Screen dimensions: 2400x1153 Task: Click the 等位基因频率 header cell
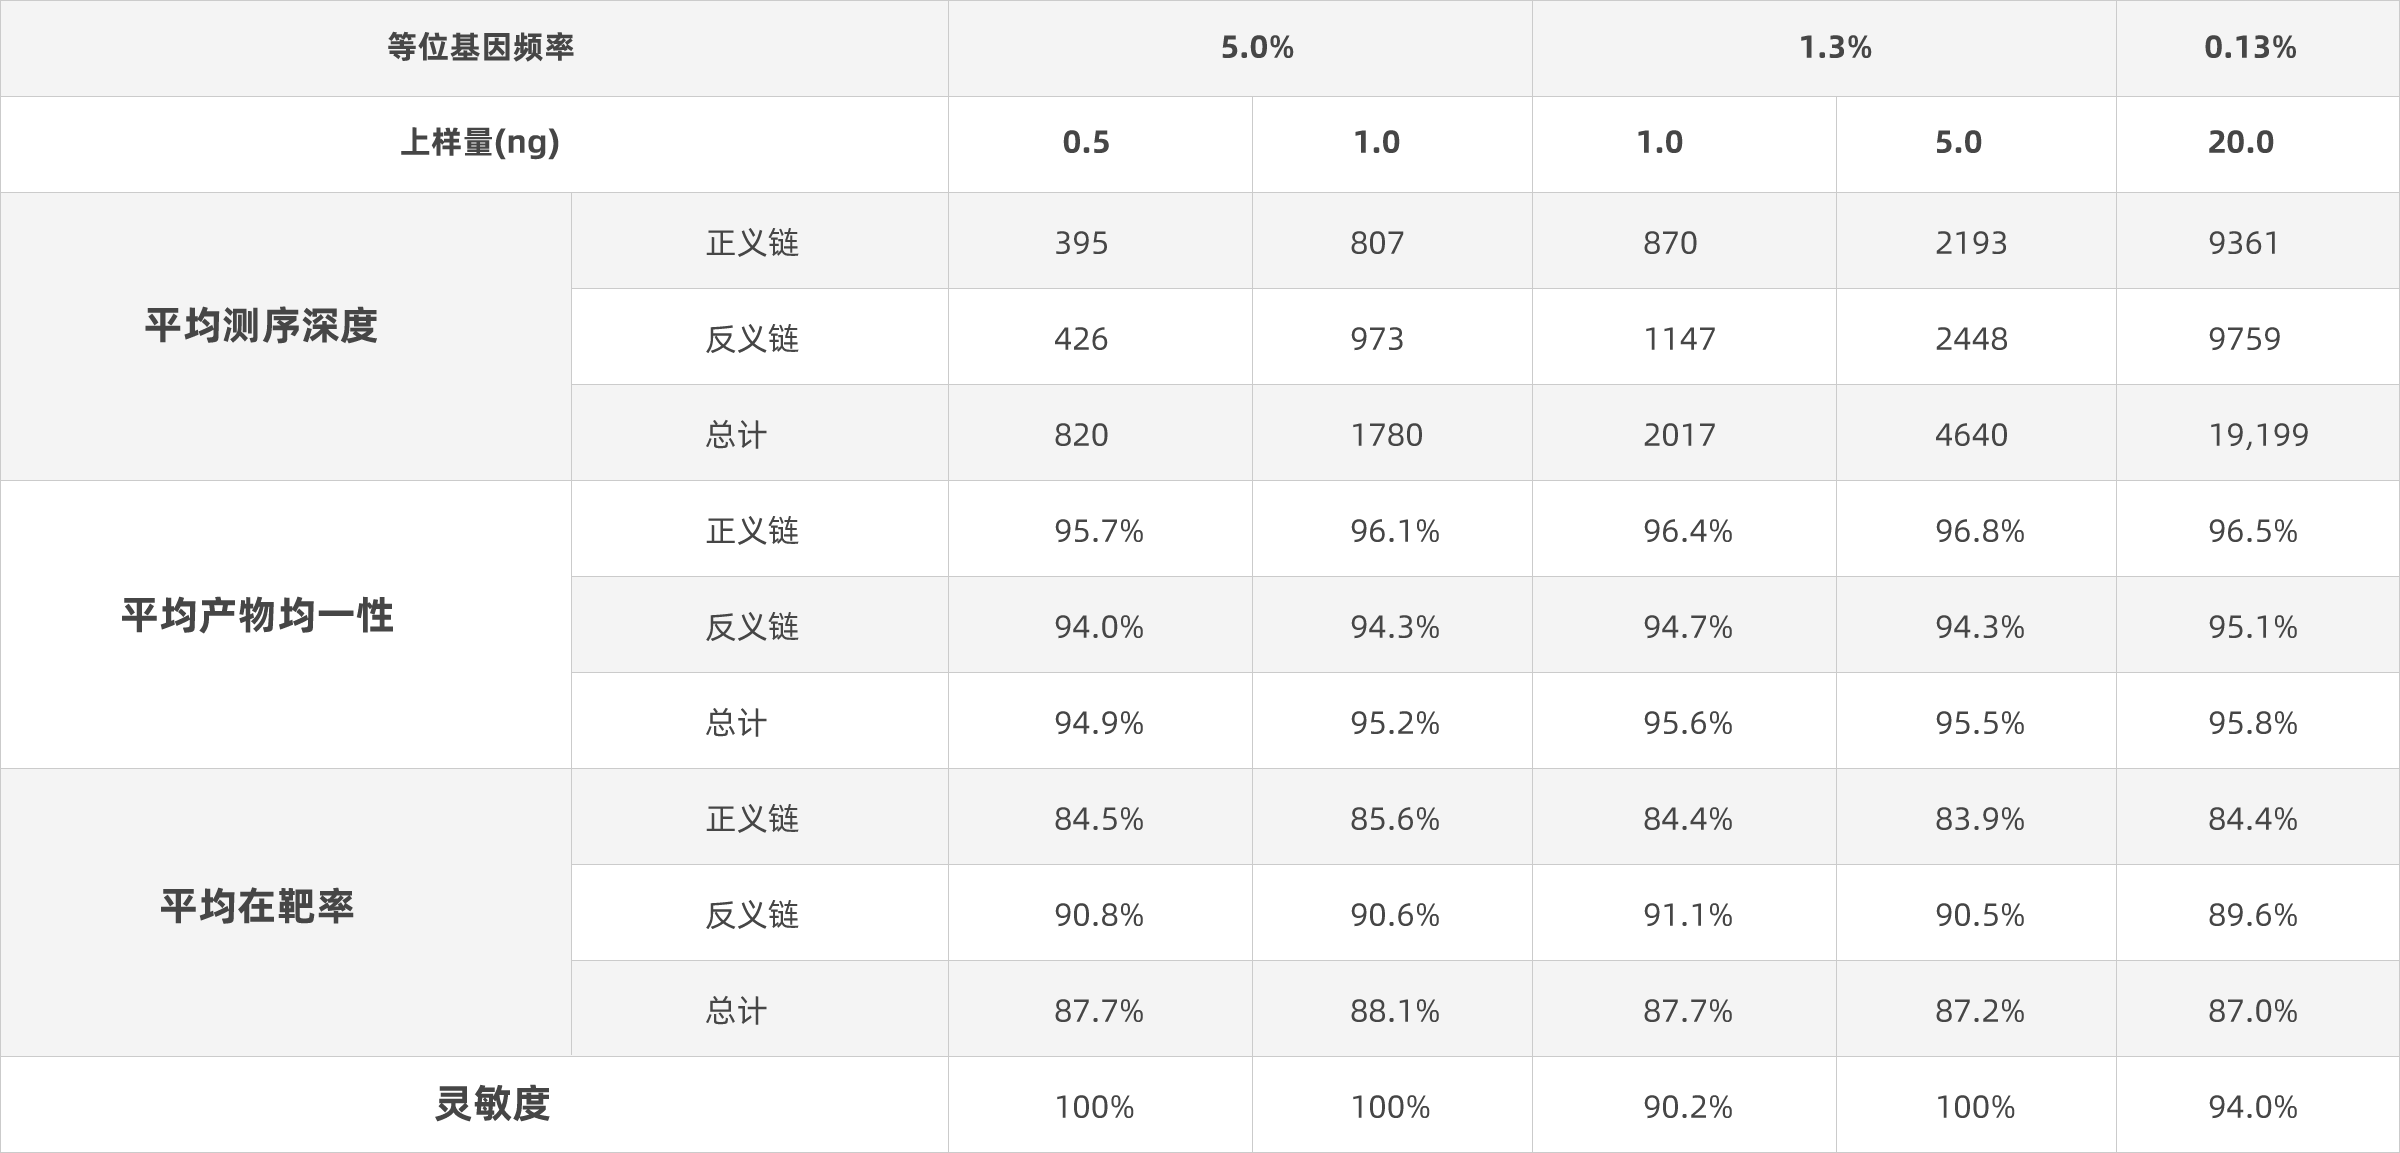click(480, 48)
